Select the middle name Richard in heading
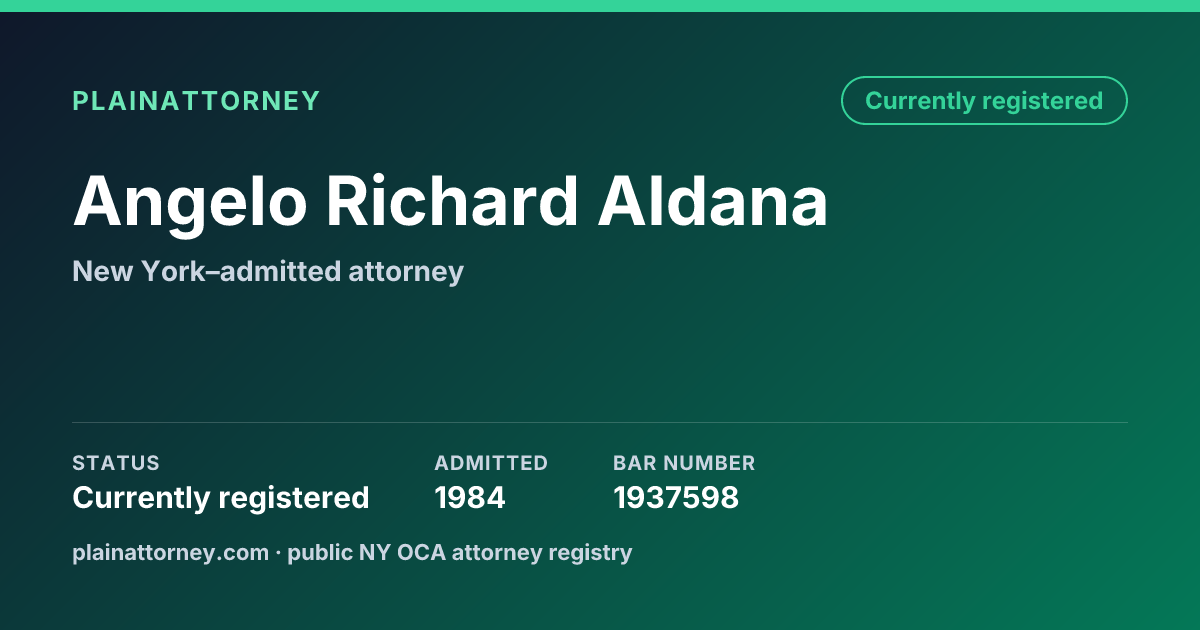This screenshot has width=1200, height=630. 452,200
